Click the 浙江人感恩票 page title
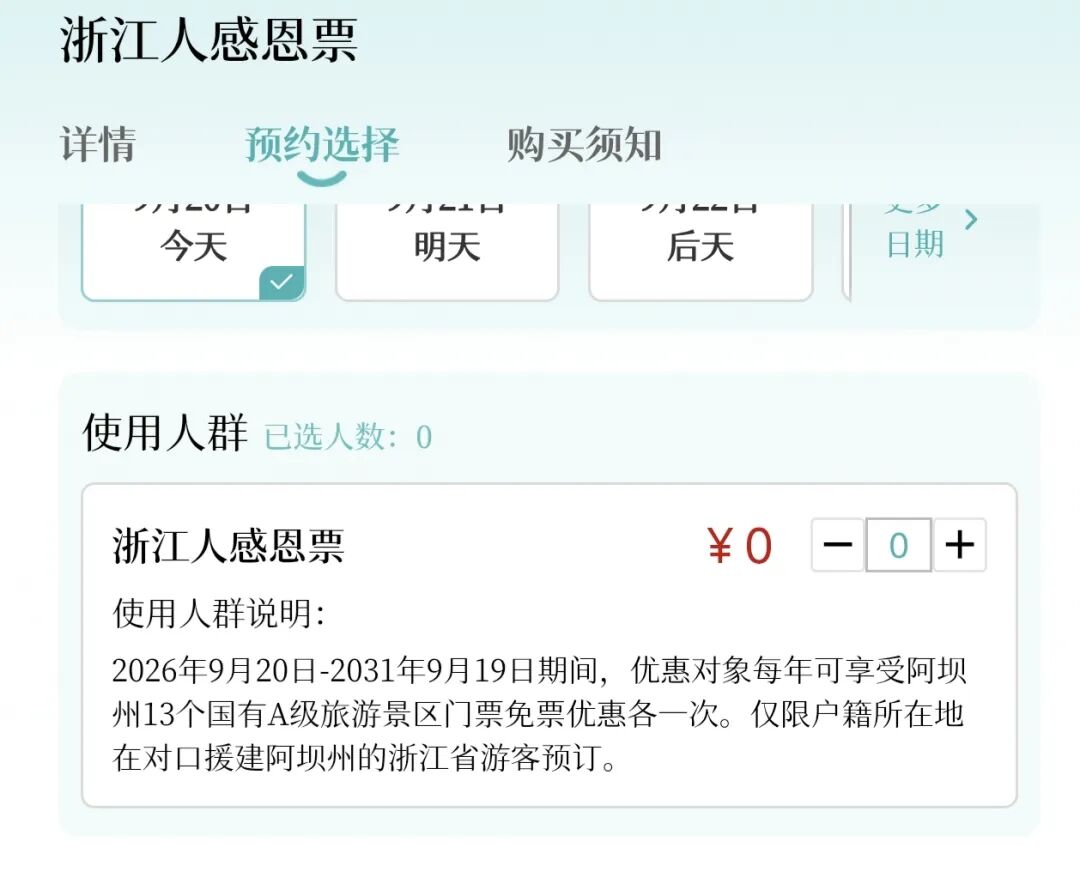Screen dimensions: 1080x890 [209, 40]
